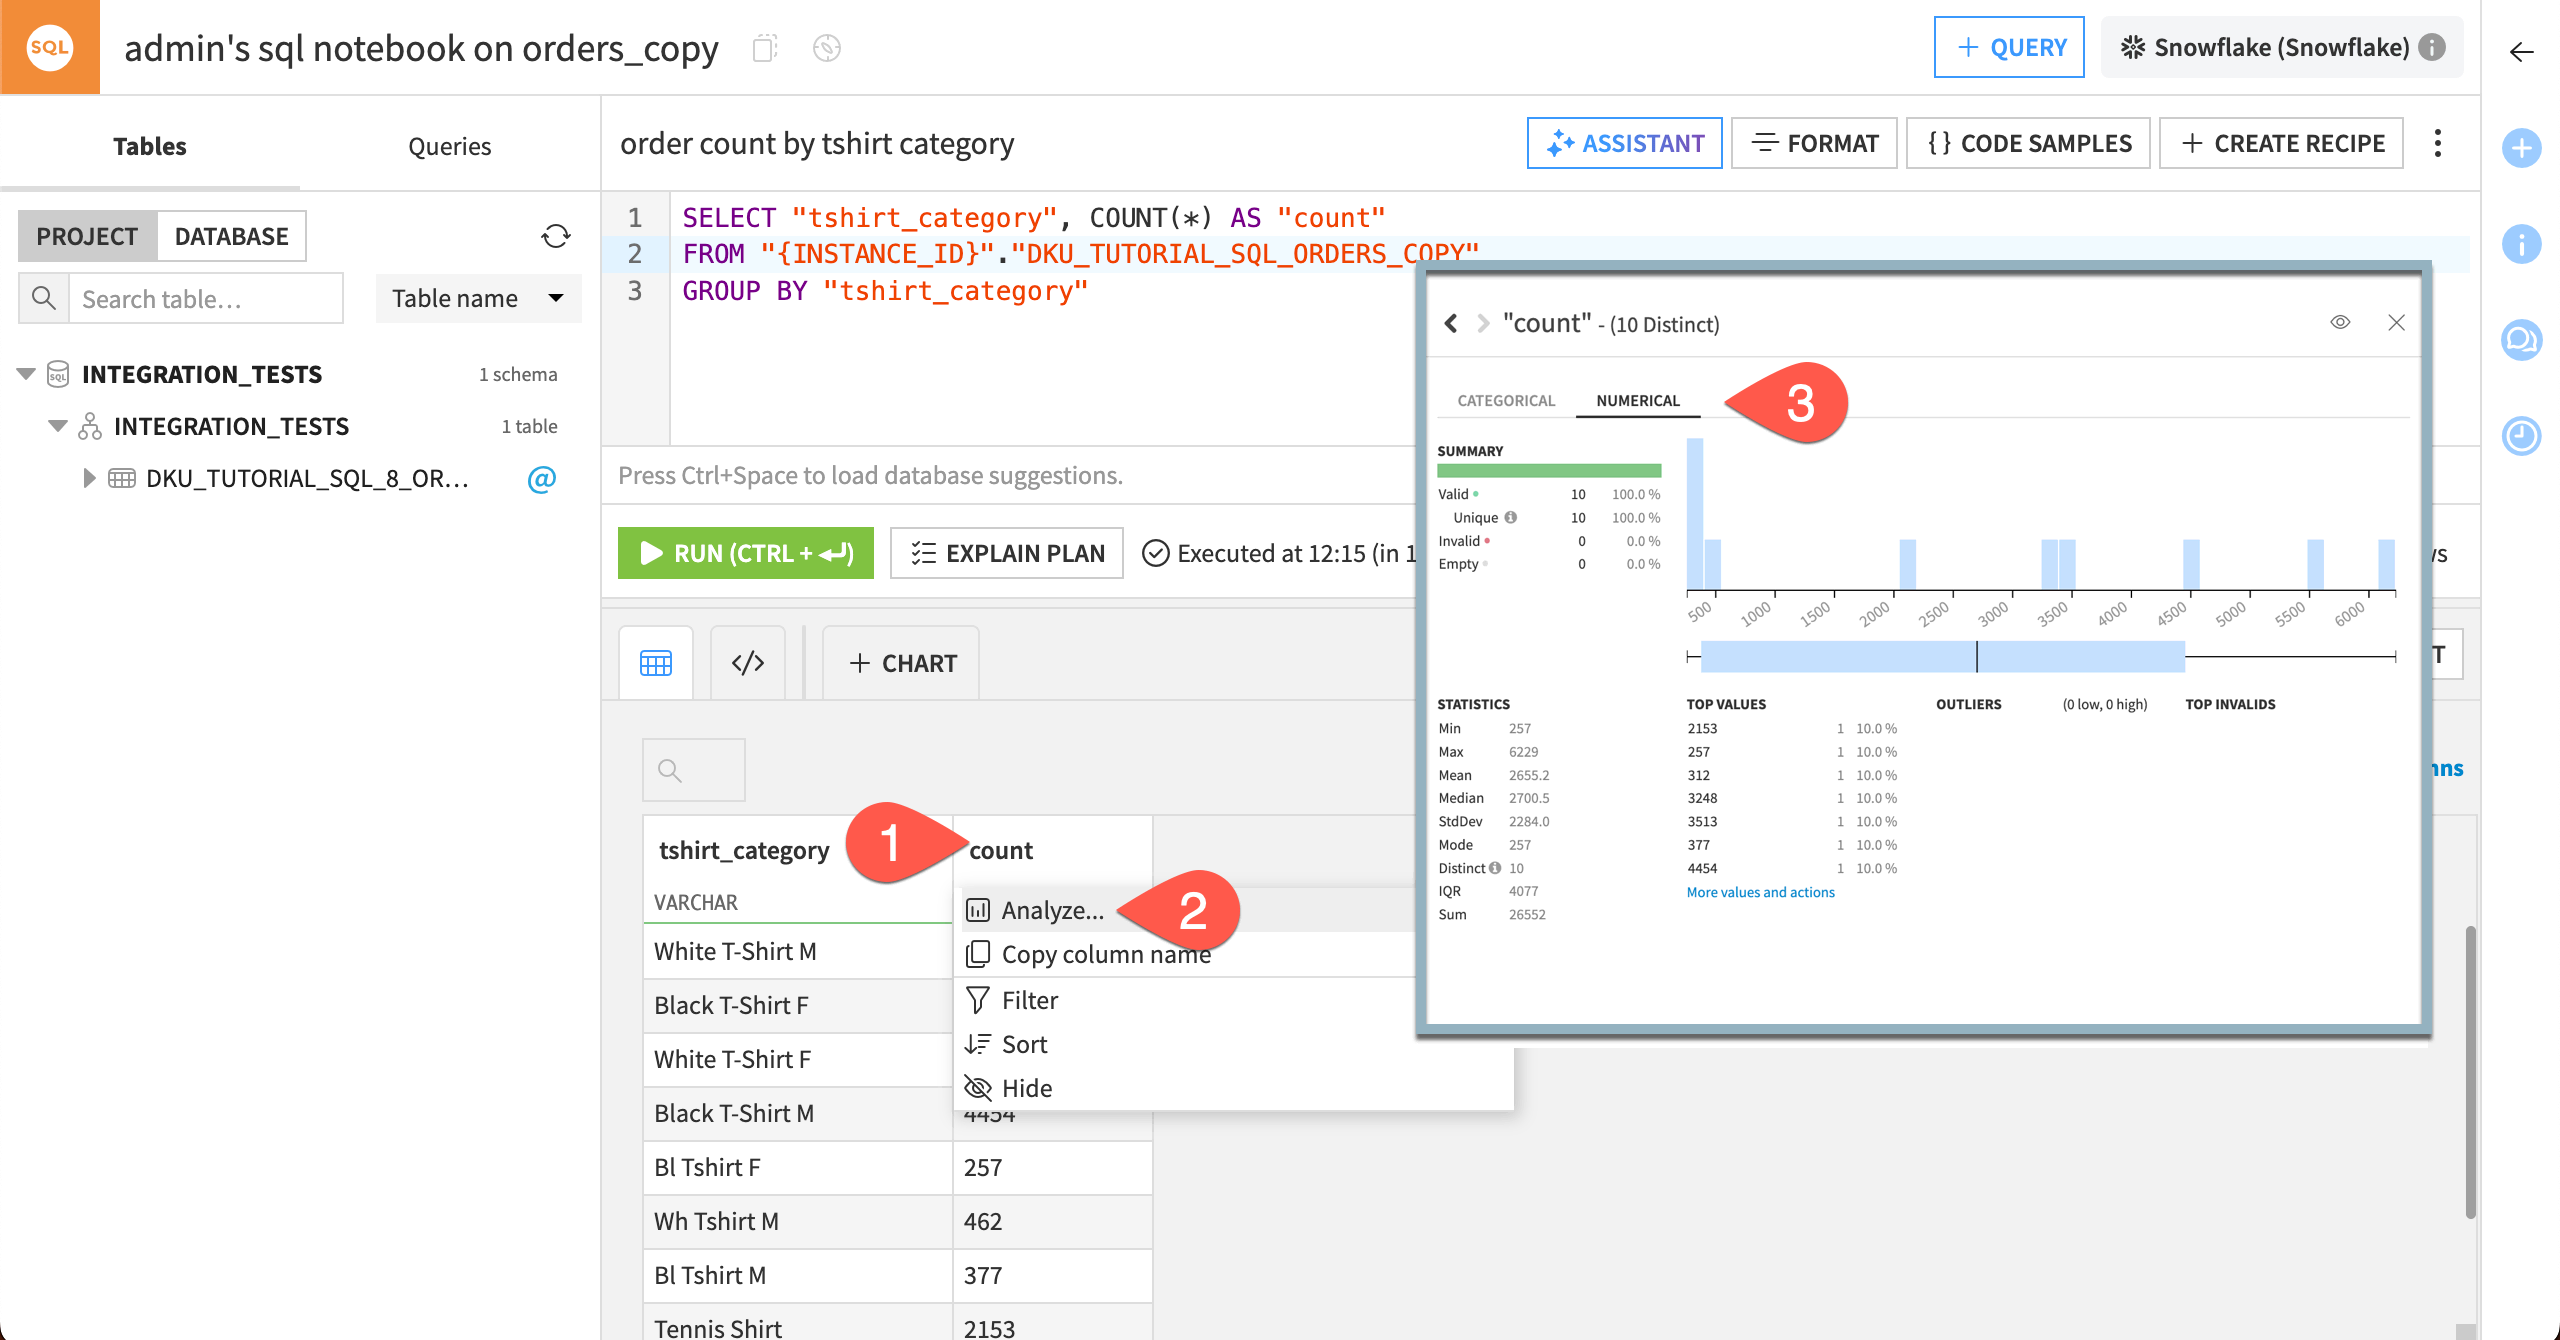Expand the DKU_TUTORIAL_SQL_8_OR table

(x=88, y=478)
